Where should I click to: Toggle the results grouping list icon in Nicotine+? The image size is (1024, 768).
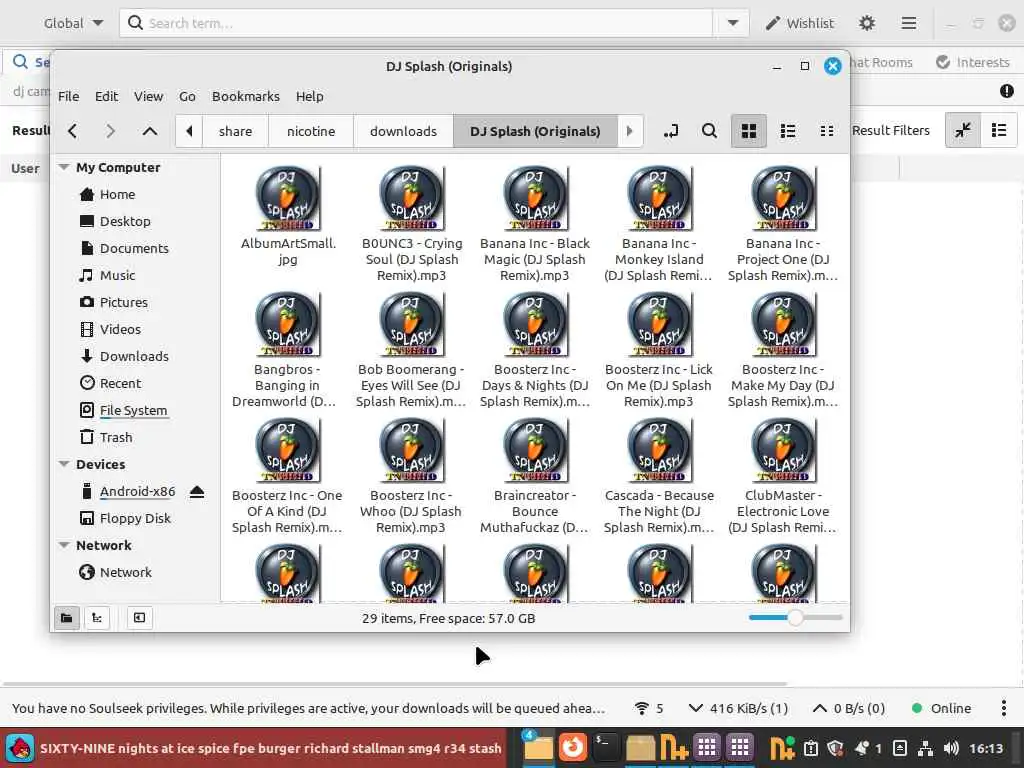pyautogui.click(x=999, y=130)
